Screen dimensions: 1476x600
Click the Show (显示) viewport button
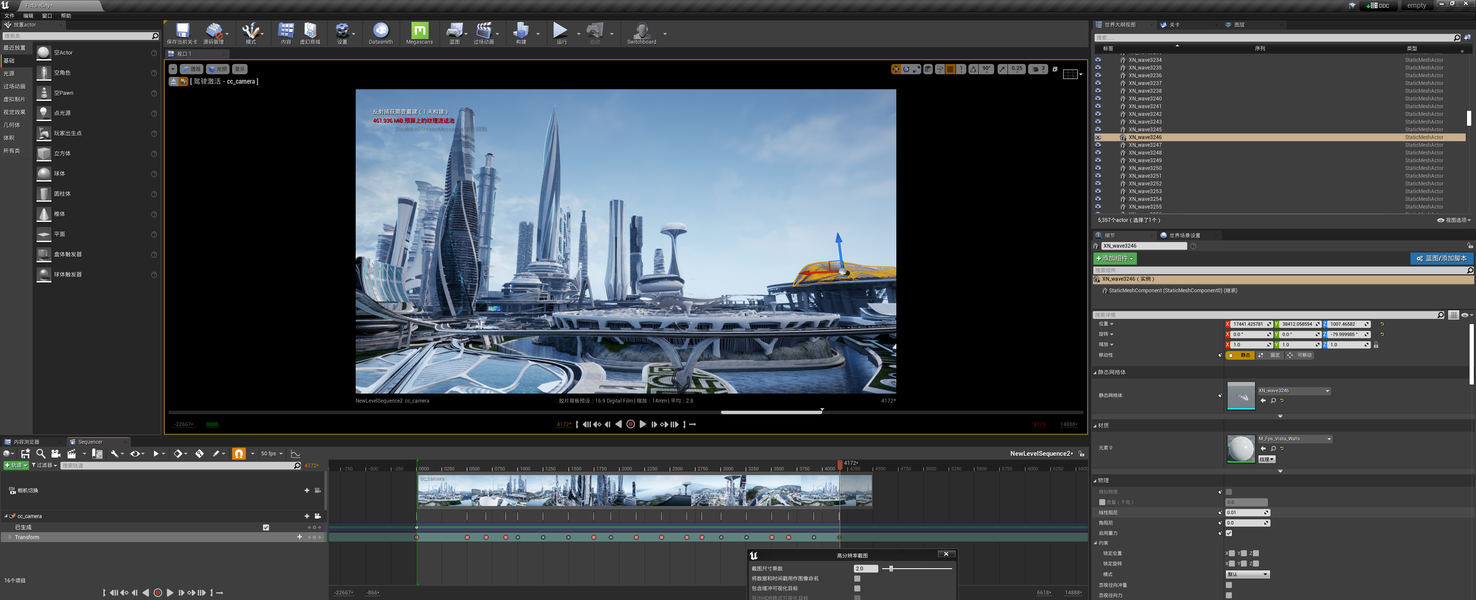click(240, 69)
